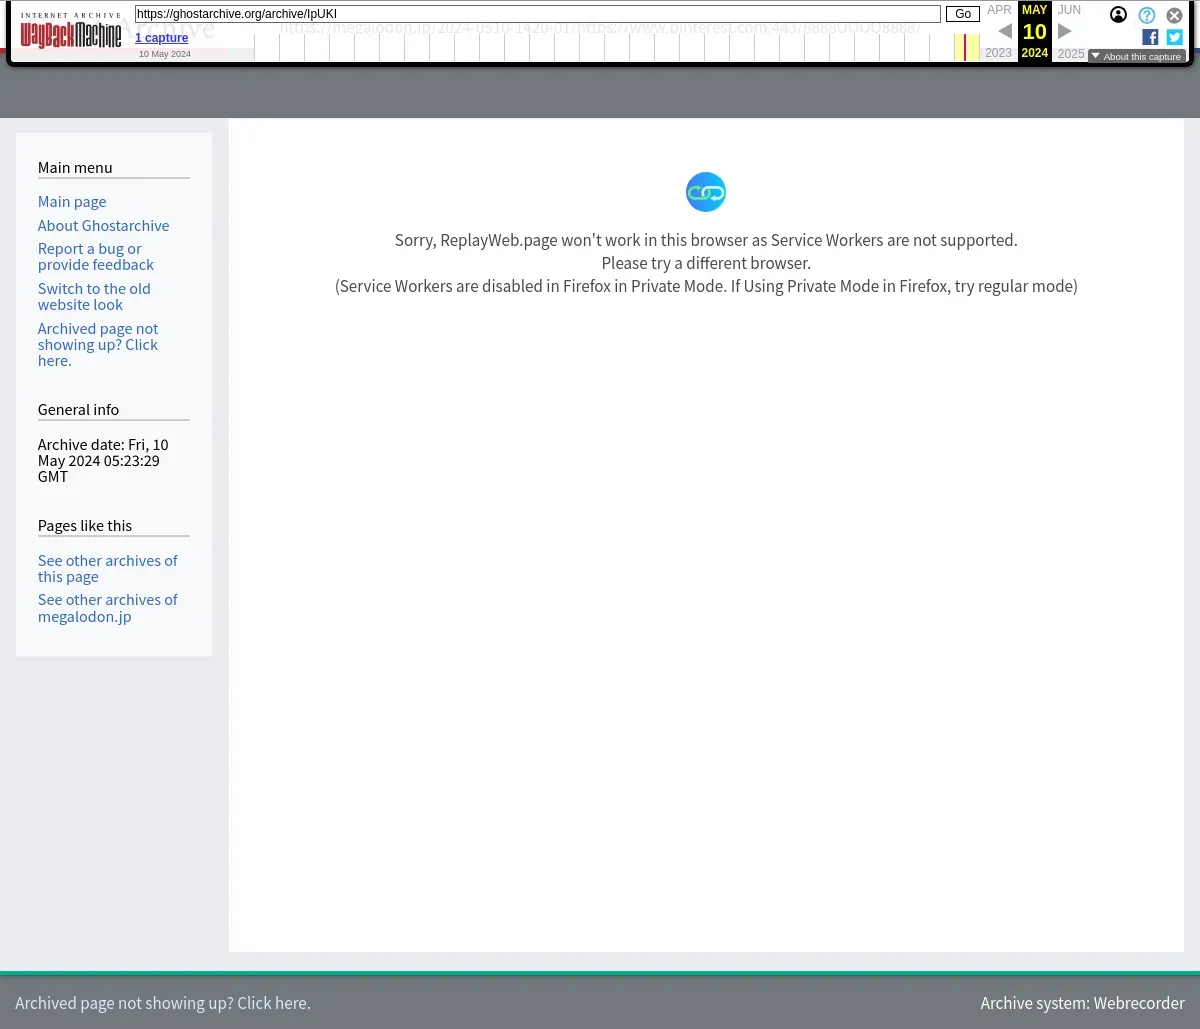Screen dimensions: 1200x1029
Task: Click the ReplayWeb.page logo icon
Action: pos(706,192)
